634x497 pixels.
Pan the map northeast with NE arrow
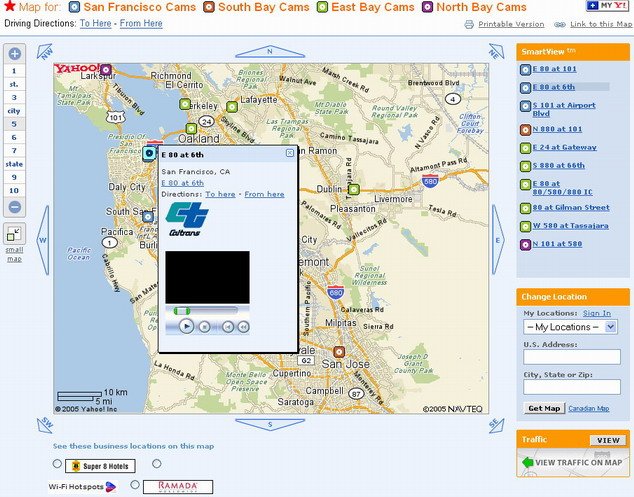coord(497,51)
